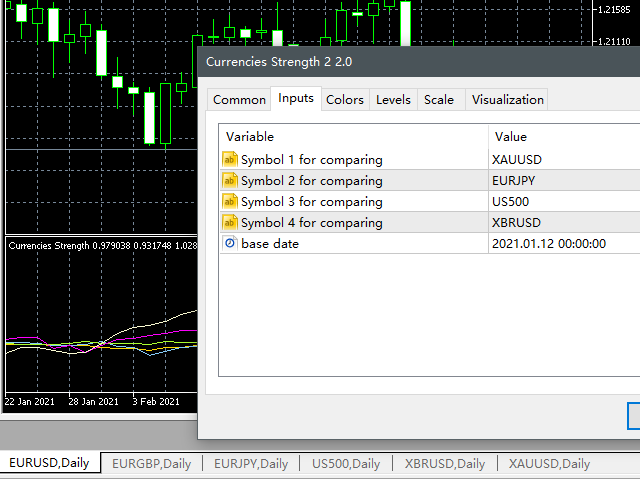This screenshot has height=480, width=640.
Task: Click the Symbol 1 string type icon
Action: tap(230, 159)
